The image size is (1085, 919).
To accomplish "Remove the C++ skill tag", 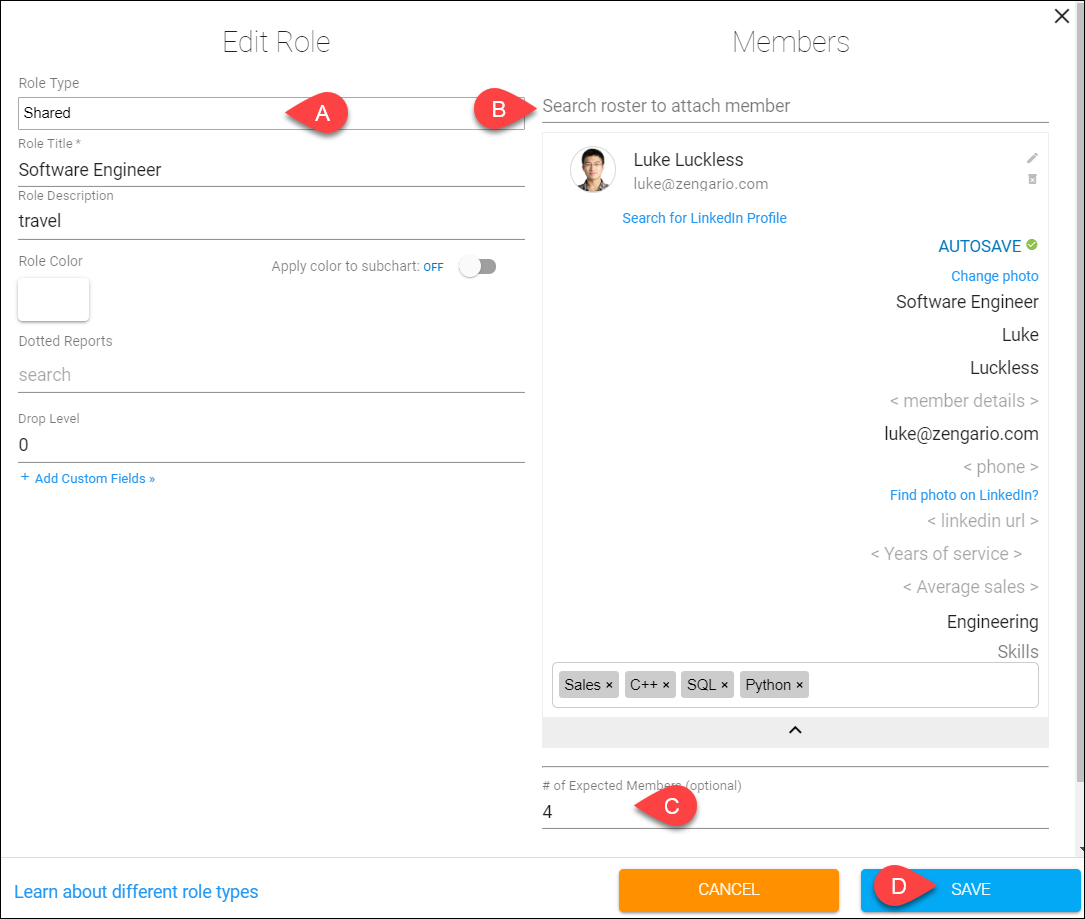I will click(666, 685).
